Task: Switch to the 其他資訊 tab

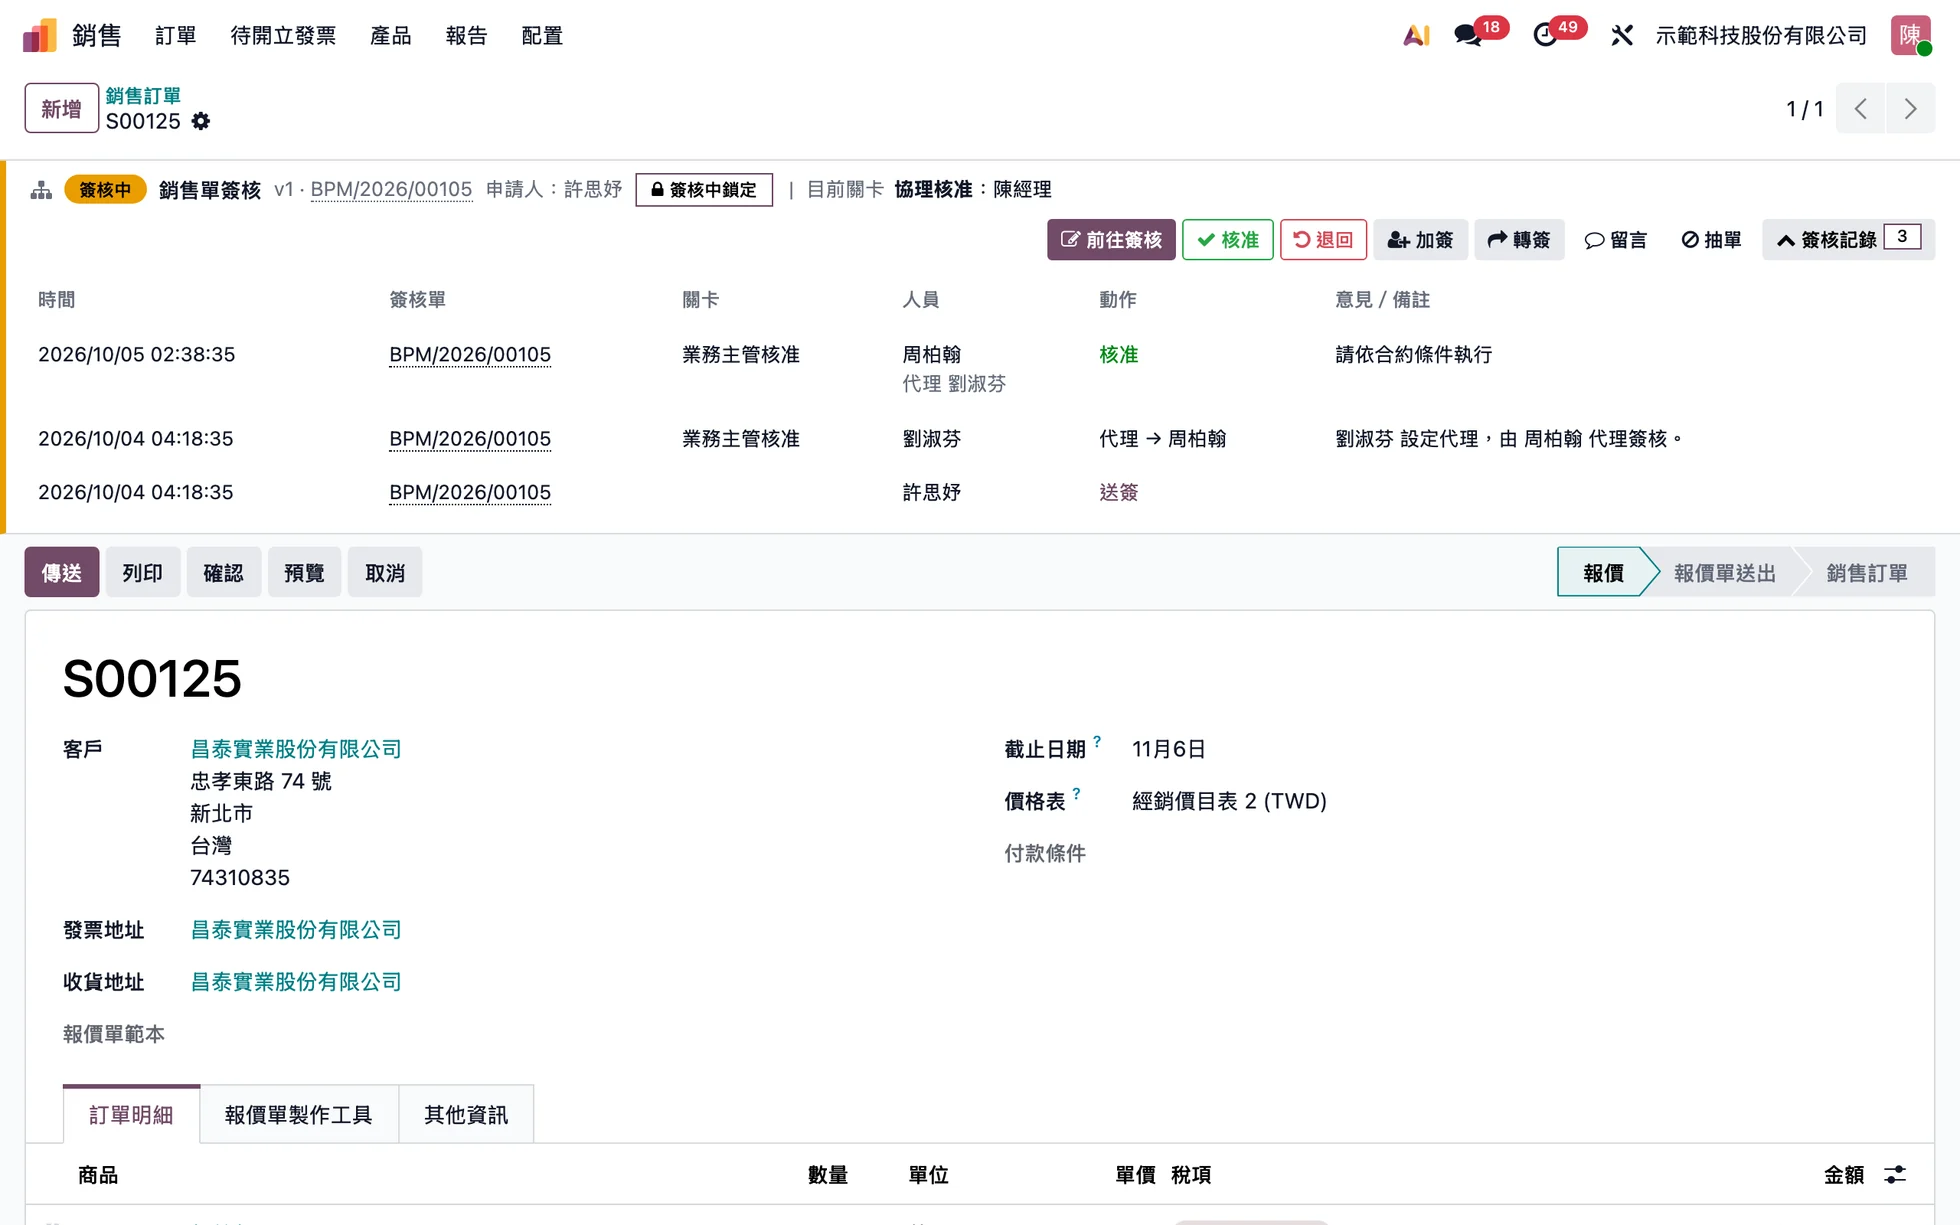Action: (466, 1114)
